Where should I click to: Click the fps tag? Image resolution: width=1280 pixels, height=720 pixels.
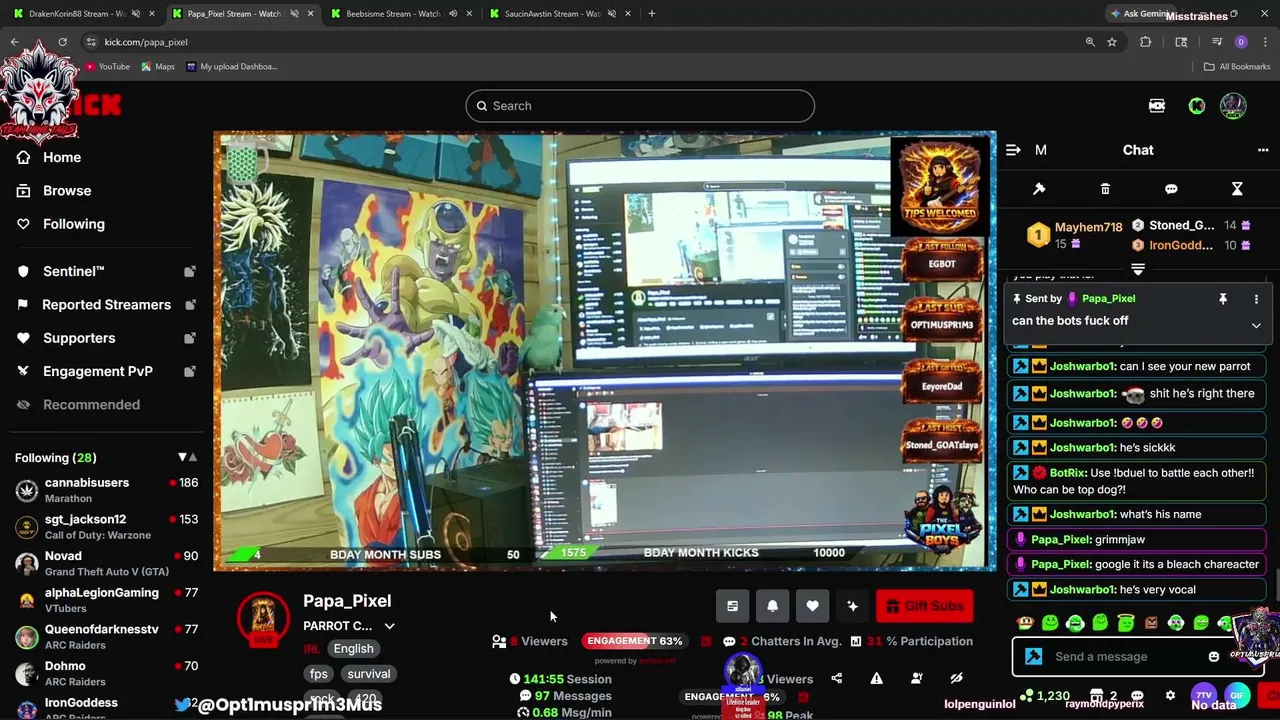318,674
